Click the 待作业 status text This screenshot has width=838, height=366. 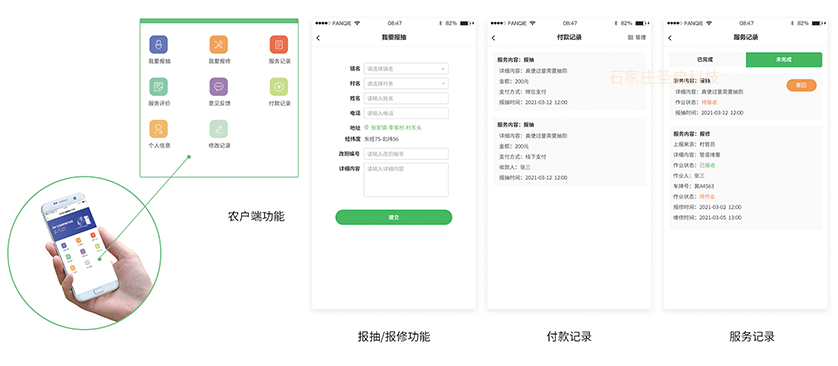click(708, 197)
